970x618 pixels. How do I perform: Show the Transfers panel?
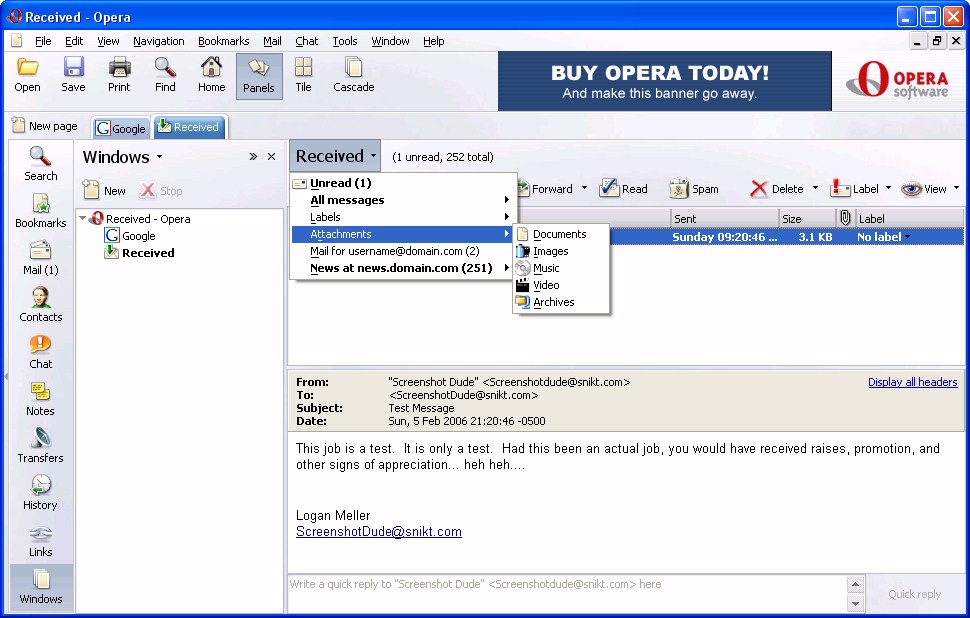click(x=41, y=446)
